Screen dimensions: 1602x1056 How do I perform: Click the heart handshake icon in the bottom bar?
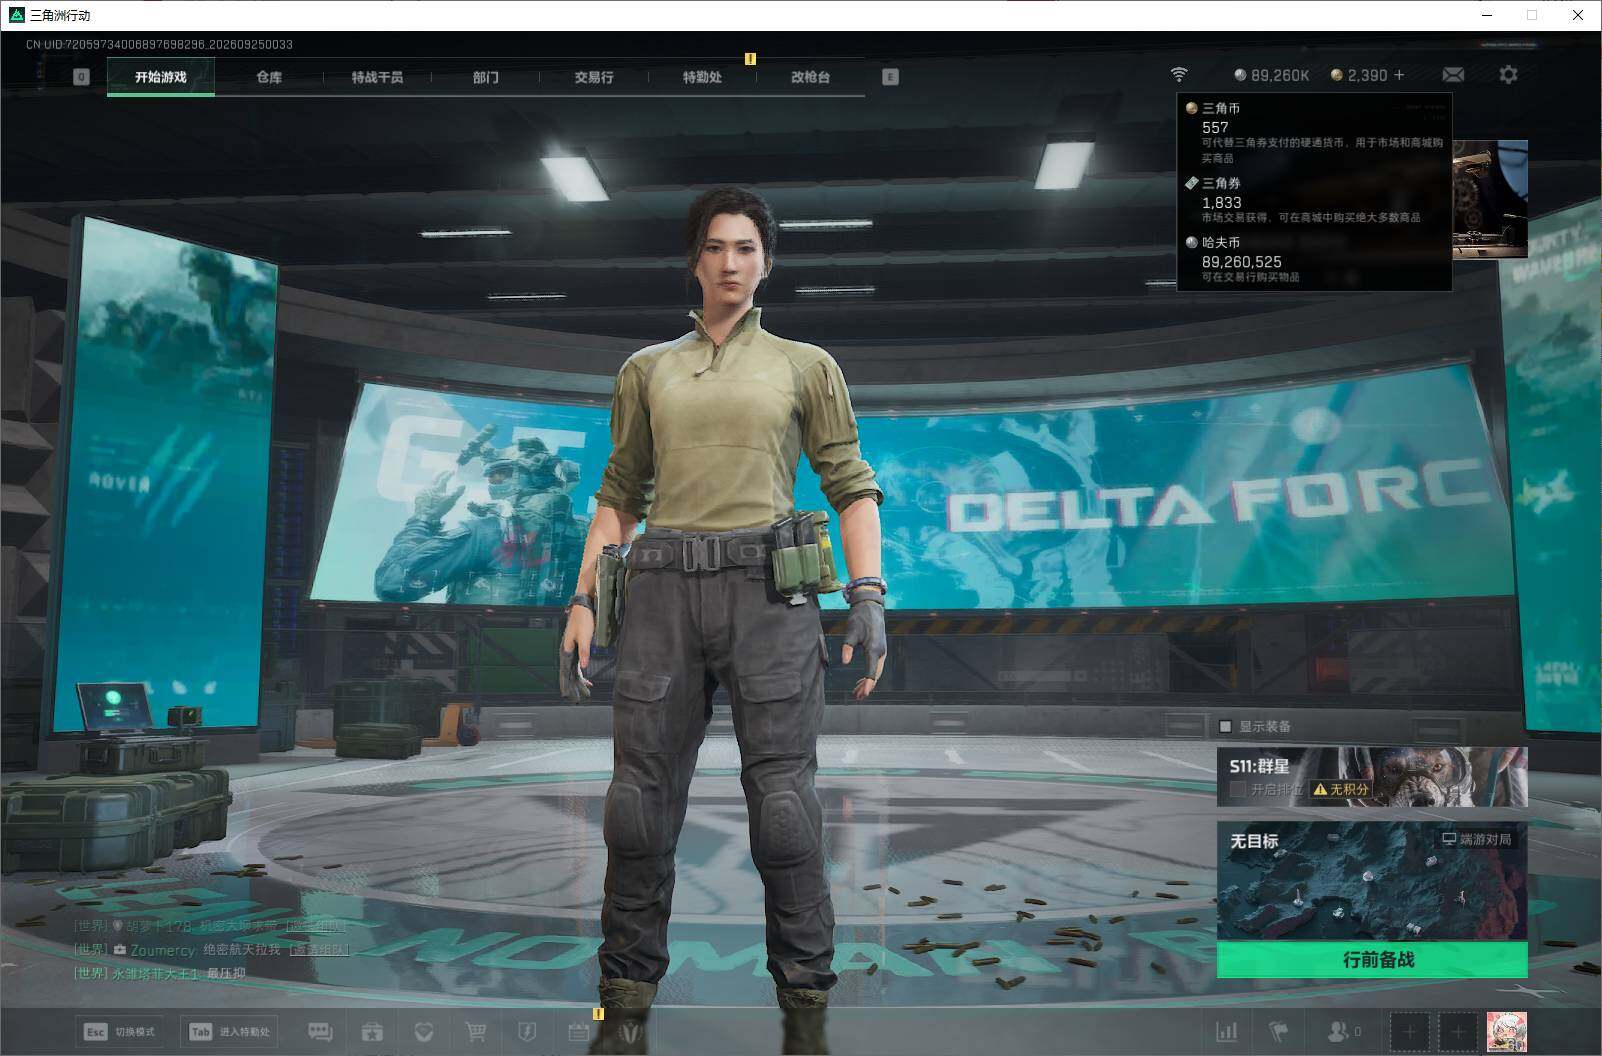(x=424, y=1031)
